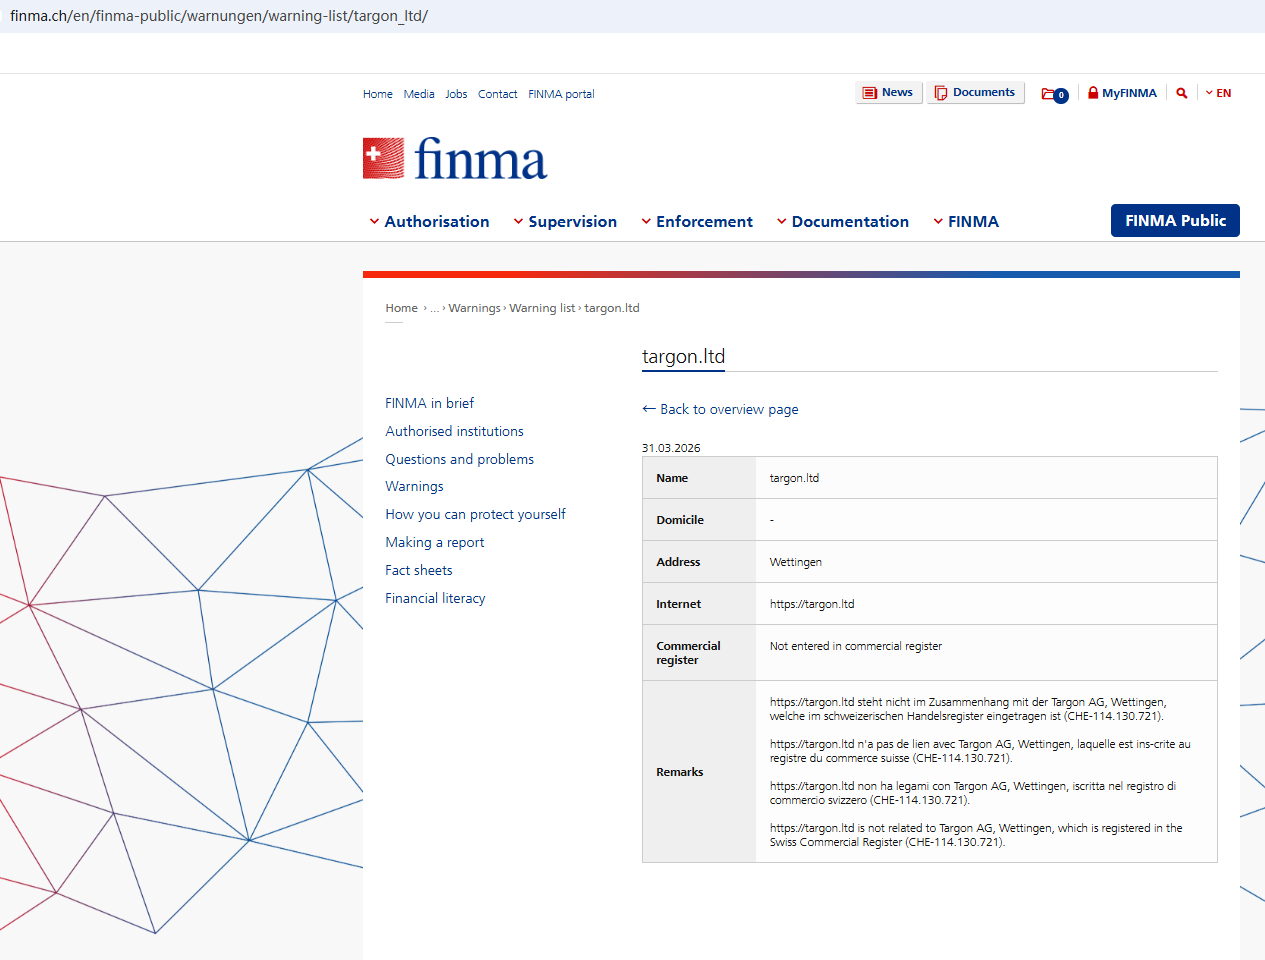The width and height of the screenshot is (1265, 960).
Task: Open MyFINMA login
Action: pos(1122,93)
